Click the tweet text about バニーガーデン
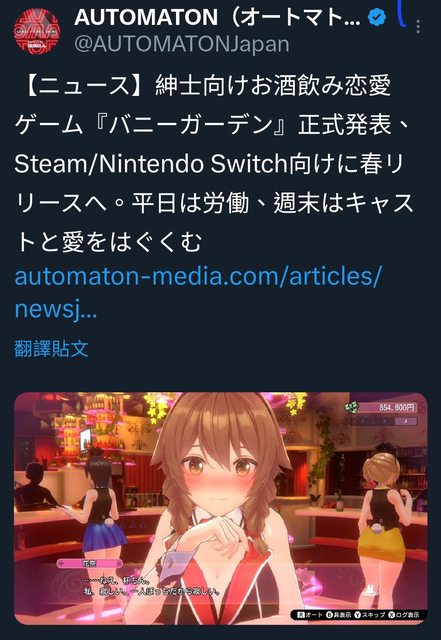Image resolution: width=441 pixels, height=640 pixels. point(213,164)
